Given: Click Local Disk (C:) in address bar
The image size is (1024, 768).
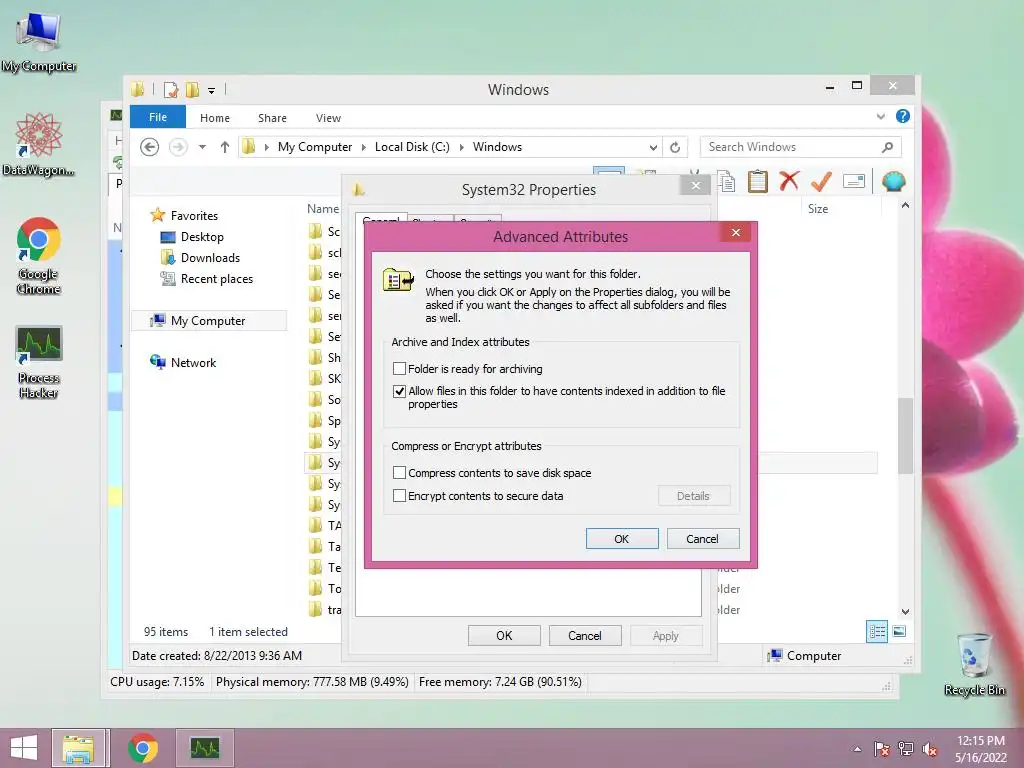Looking at the screenshot, I should [412, 147].
